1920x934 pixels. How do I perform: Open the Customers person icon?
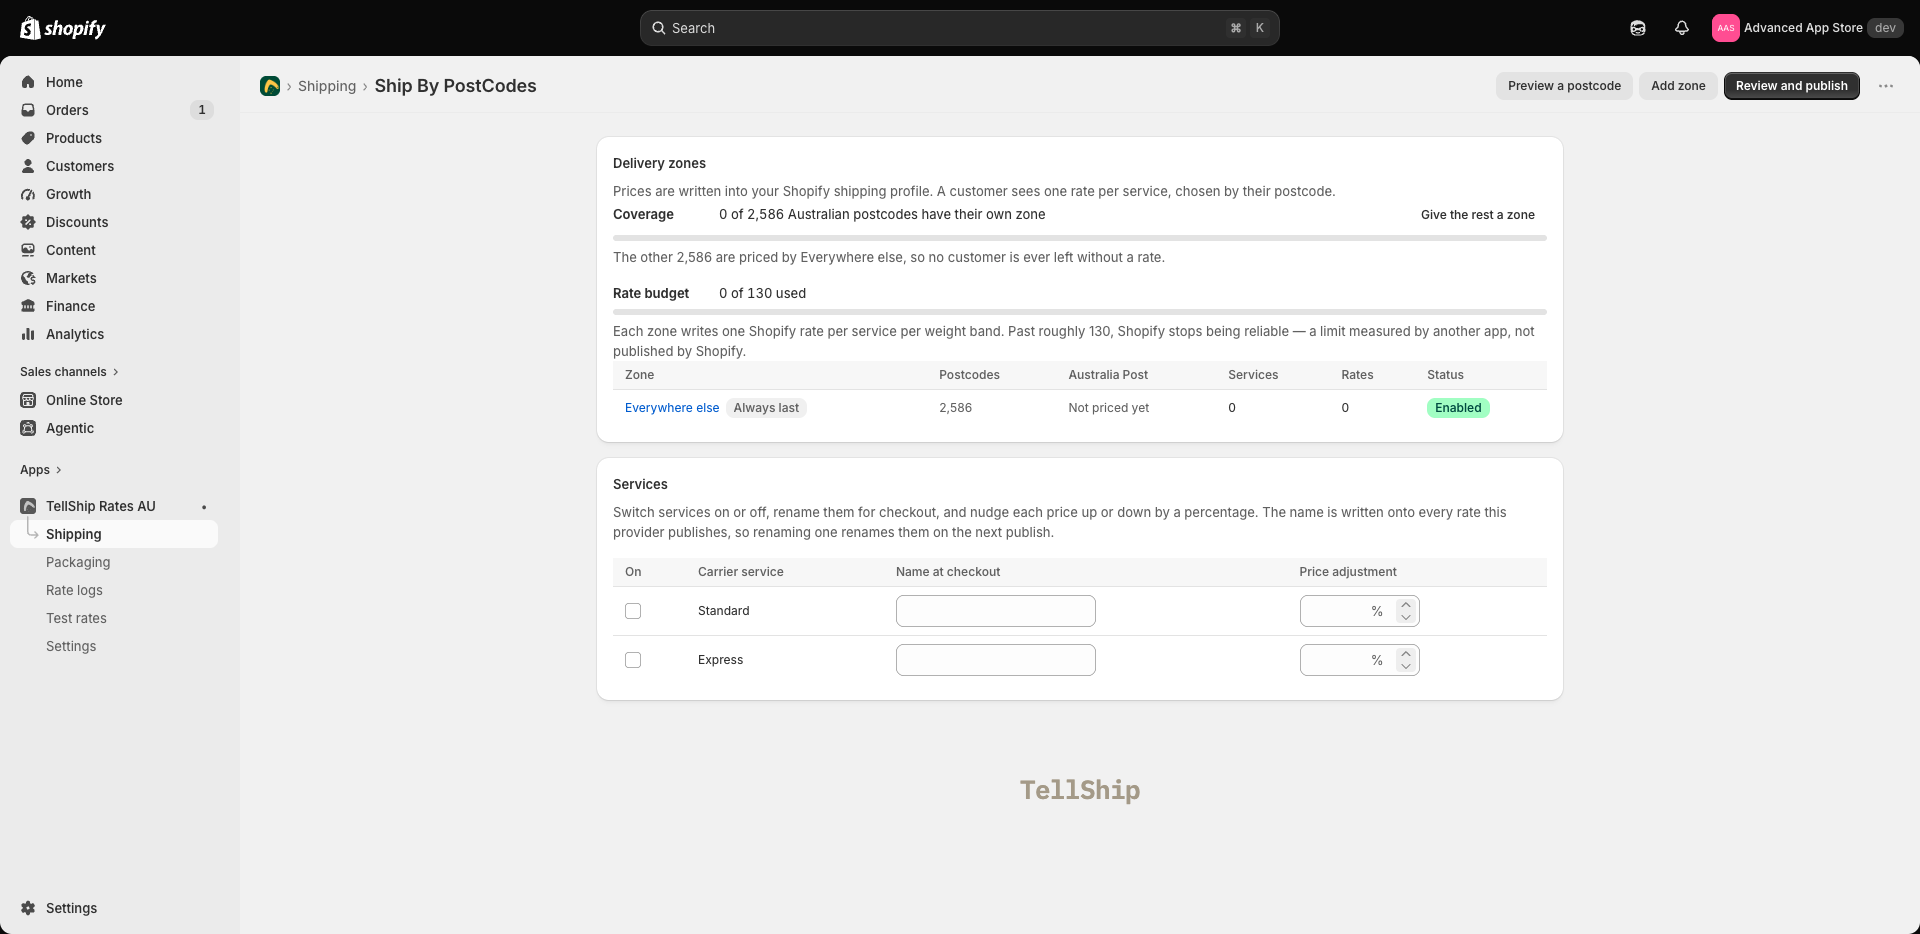[x=28, y=166]
